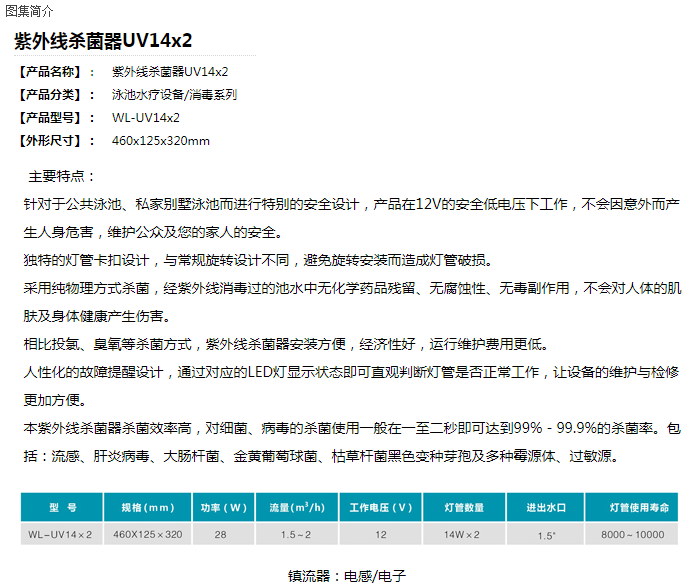Click the 8000~10000 lifespan table cell
This screenshot has width=685, height=586.
tap(632, 535)
